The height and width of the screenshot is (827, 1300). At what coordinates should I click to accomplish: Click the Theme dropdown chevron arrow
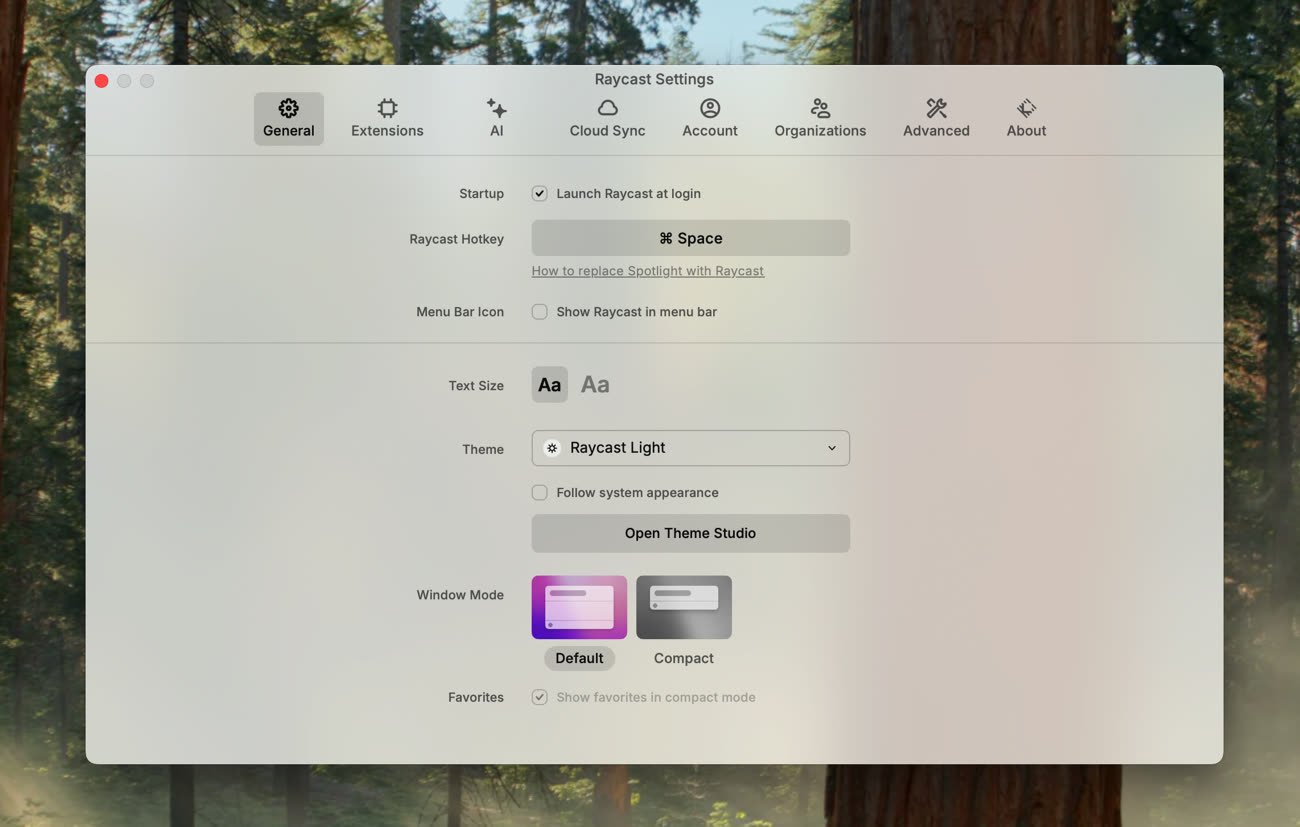coord(832,448)
